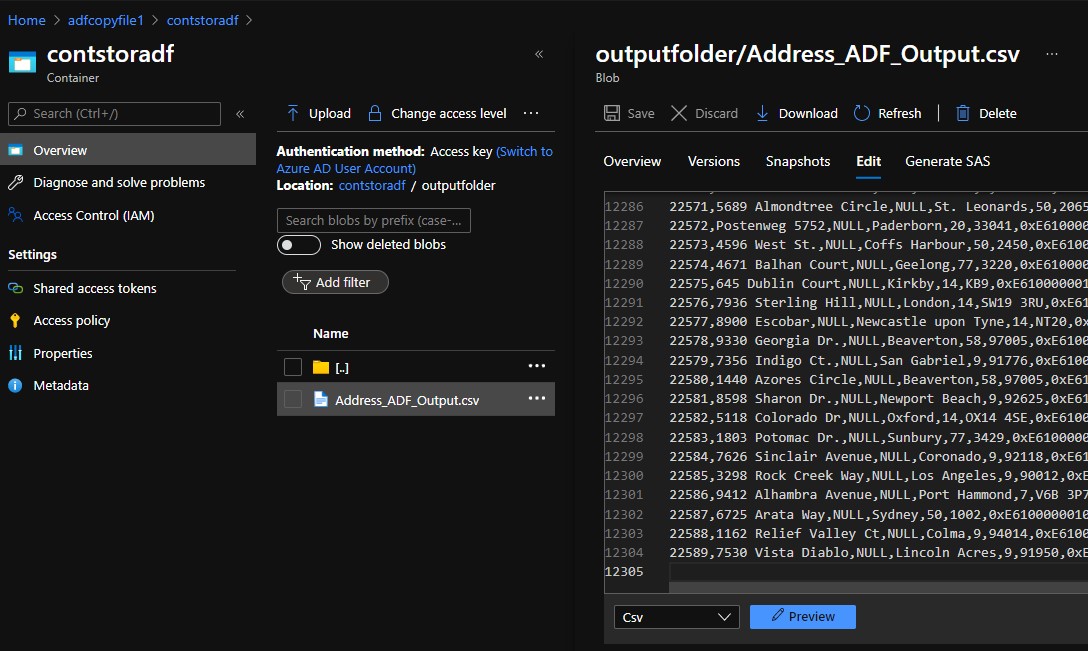Click the Name column header
The image size is (1088, 651).
click(x=330, y=333)
